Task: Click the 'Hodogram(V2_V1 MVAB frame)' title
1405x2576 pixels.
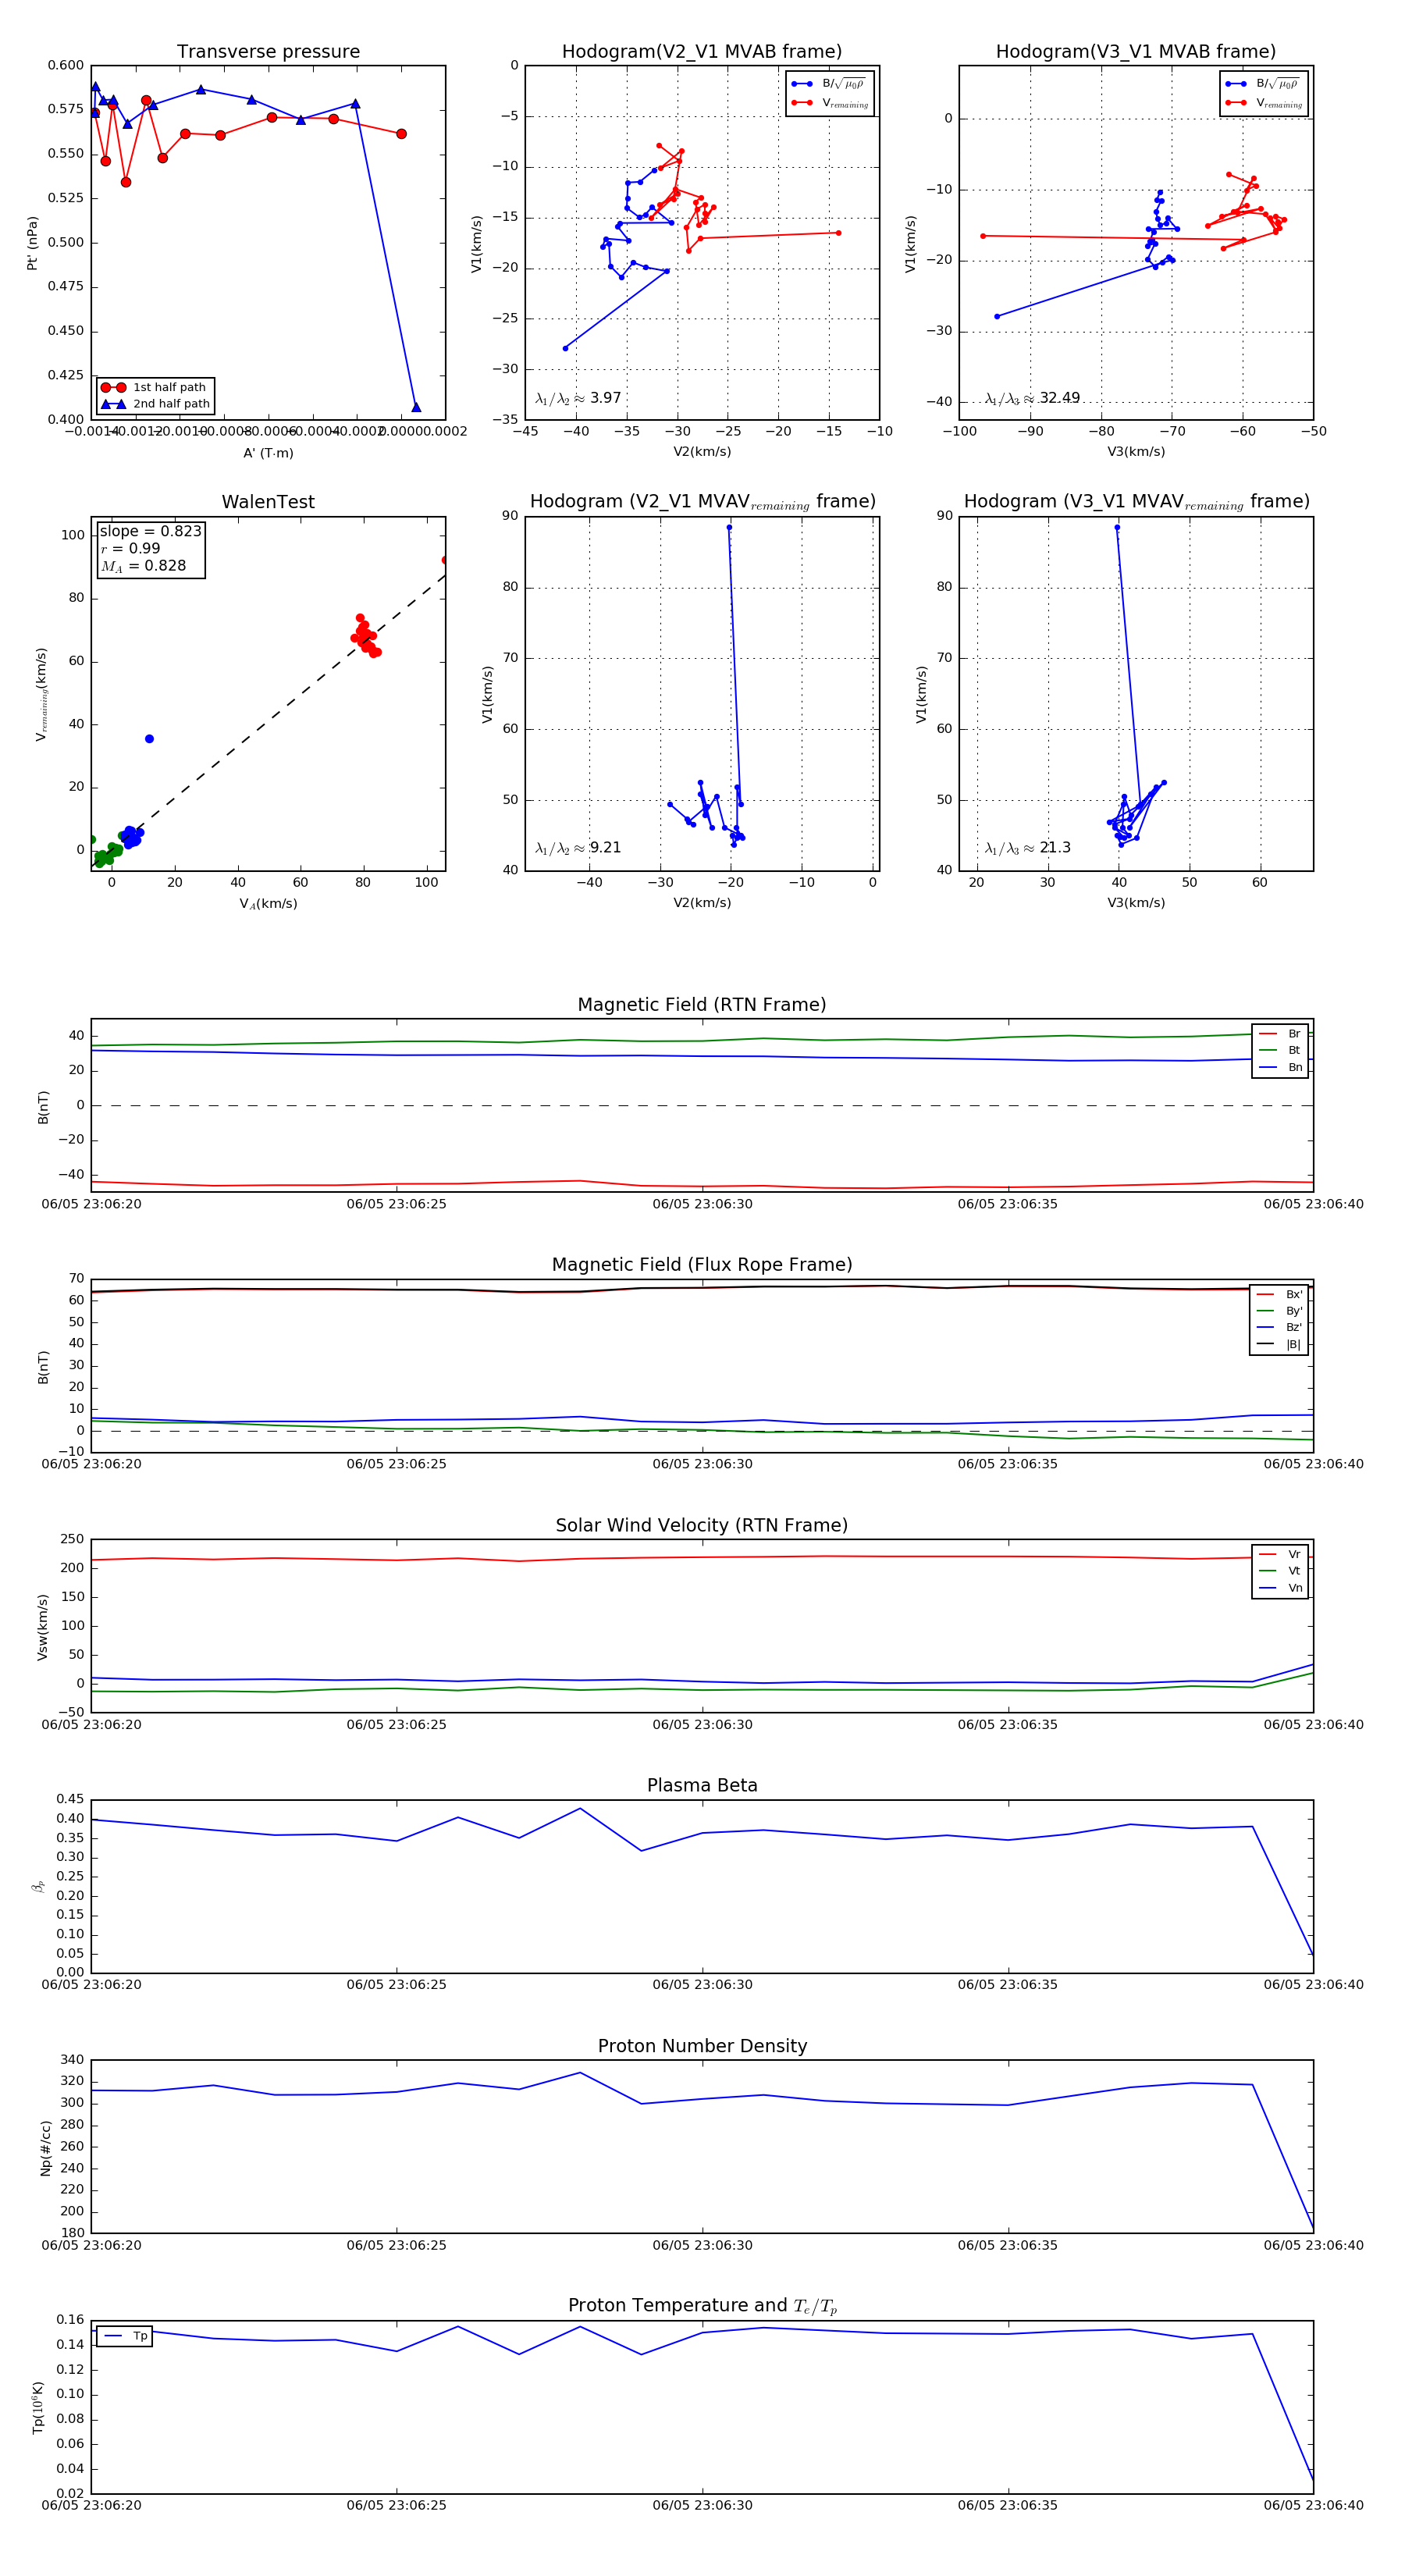Action: click(x=702, y=52)
